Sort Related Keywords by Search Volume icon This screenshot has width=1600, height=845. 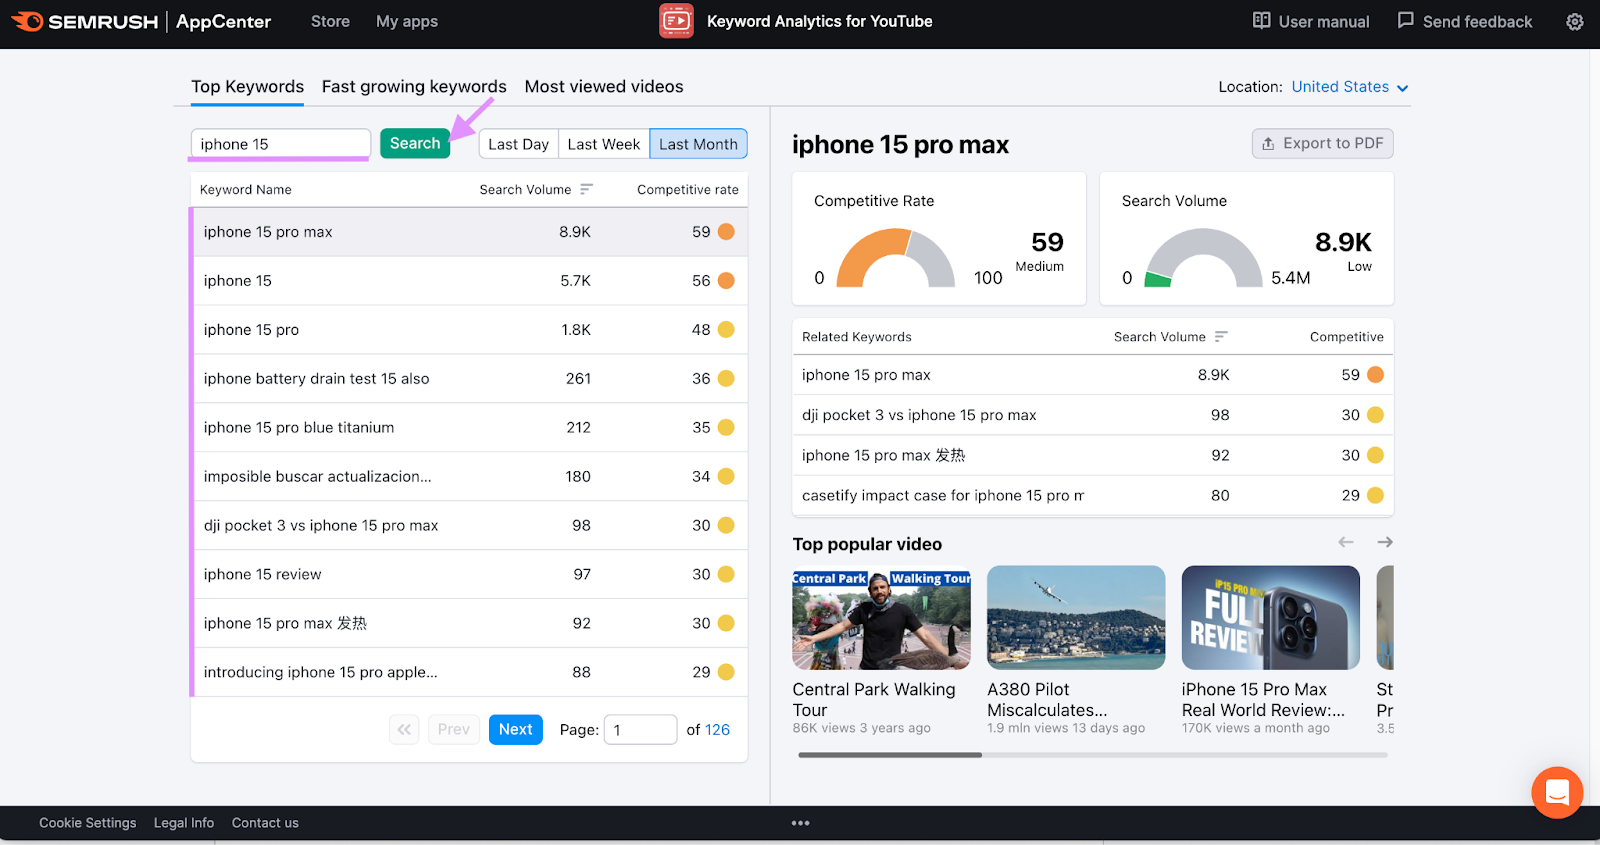coord(1221,337)
